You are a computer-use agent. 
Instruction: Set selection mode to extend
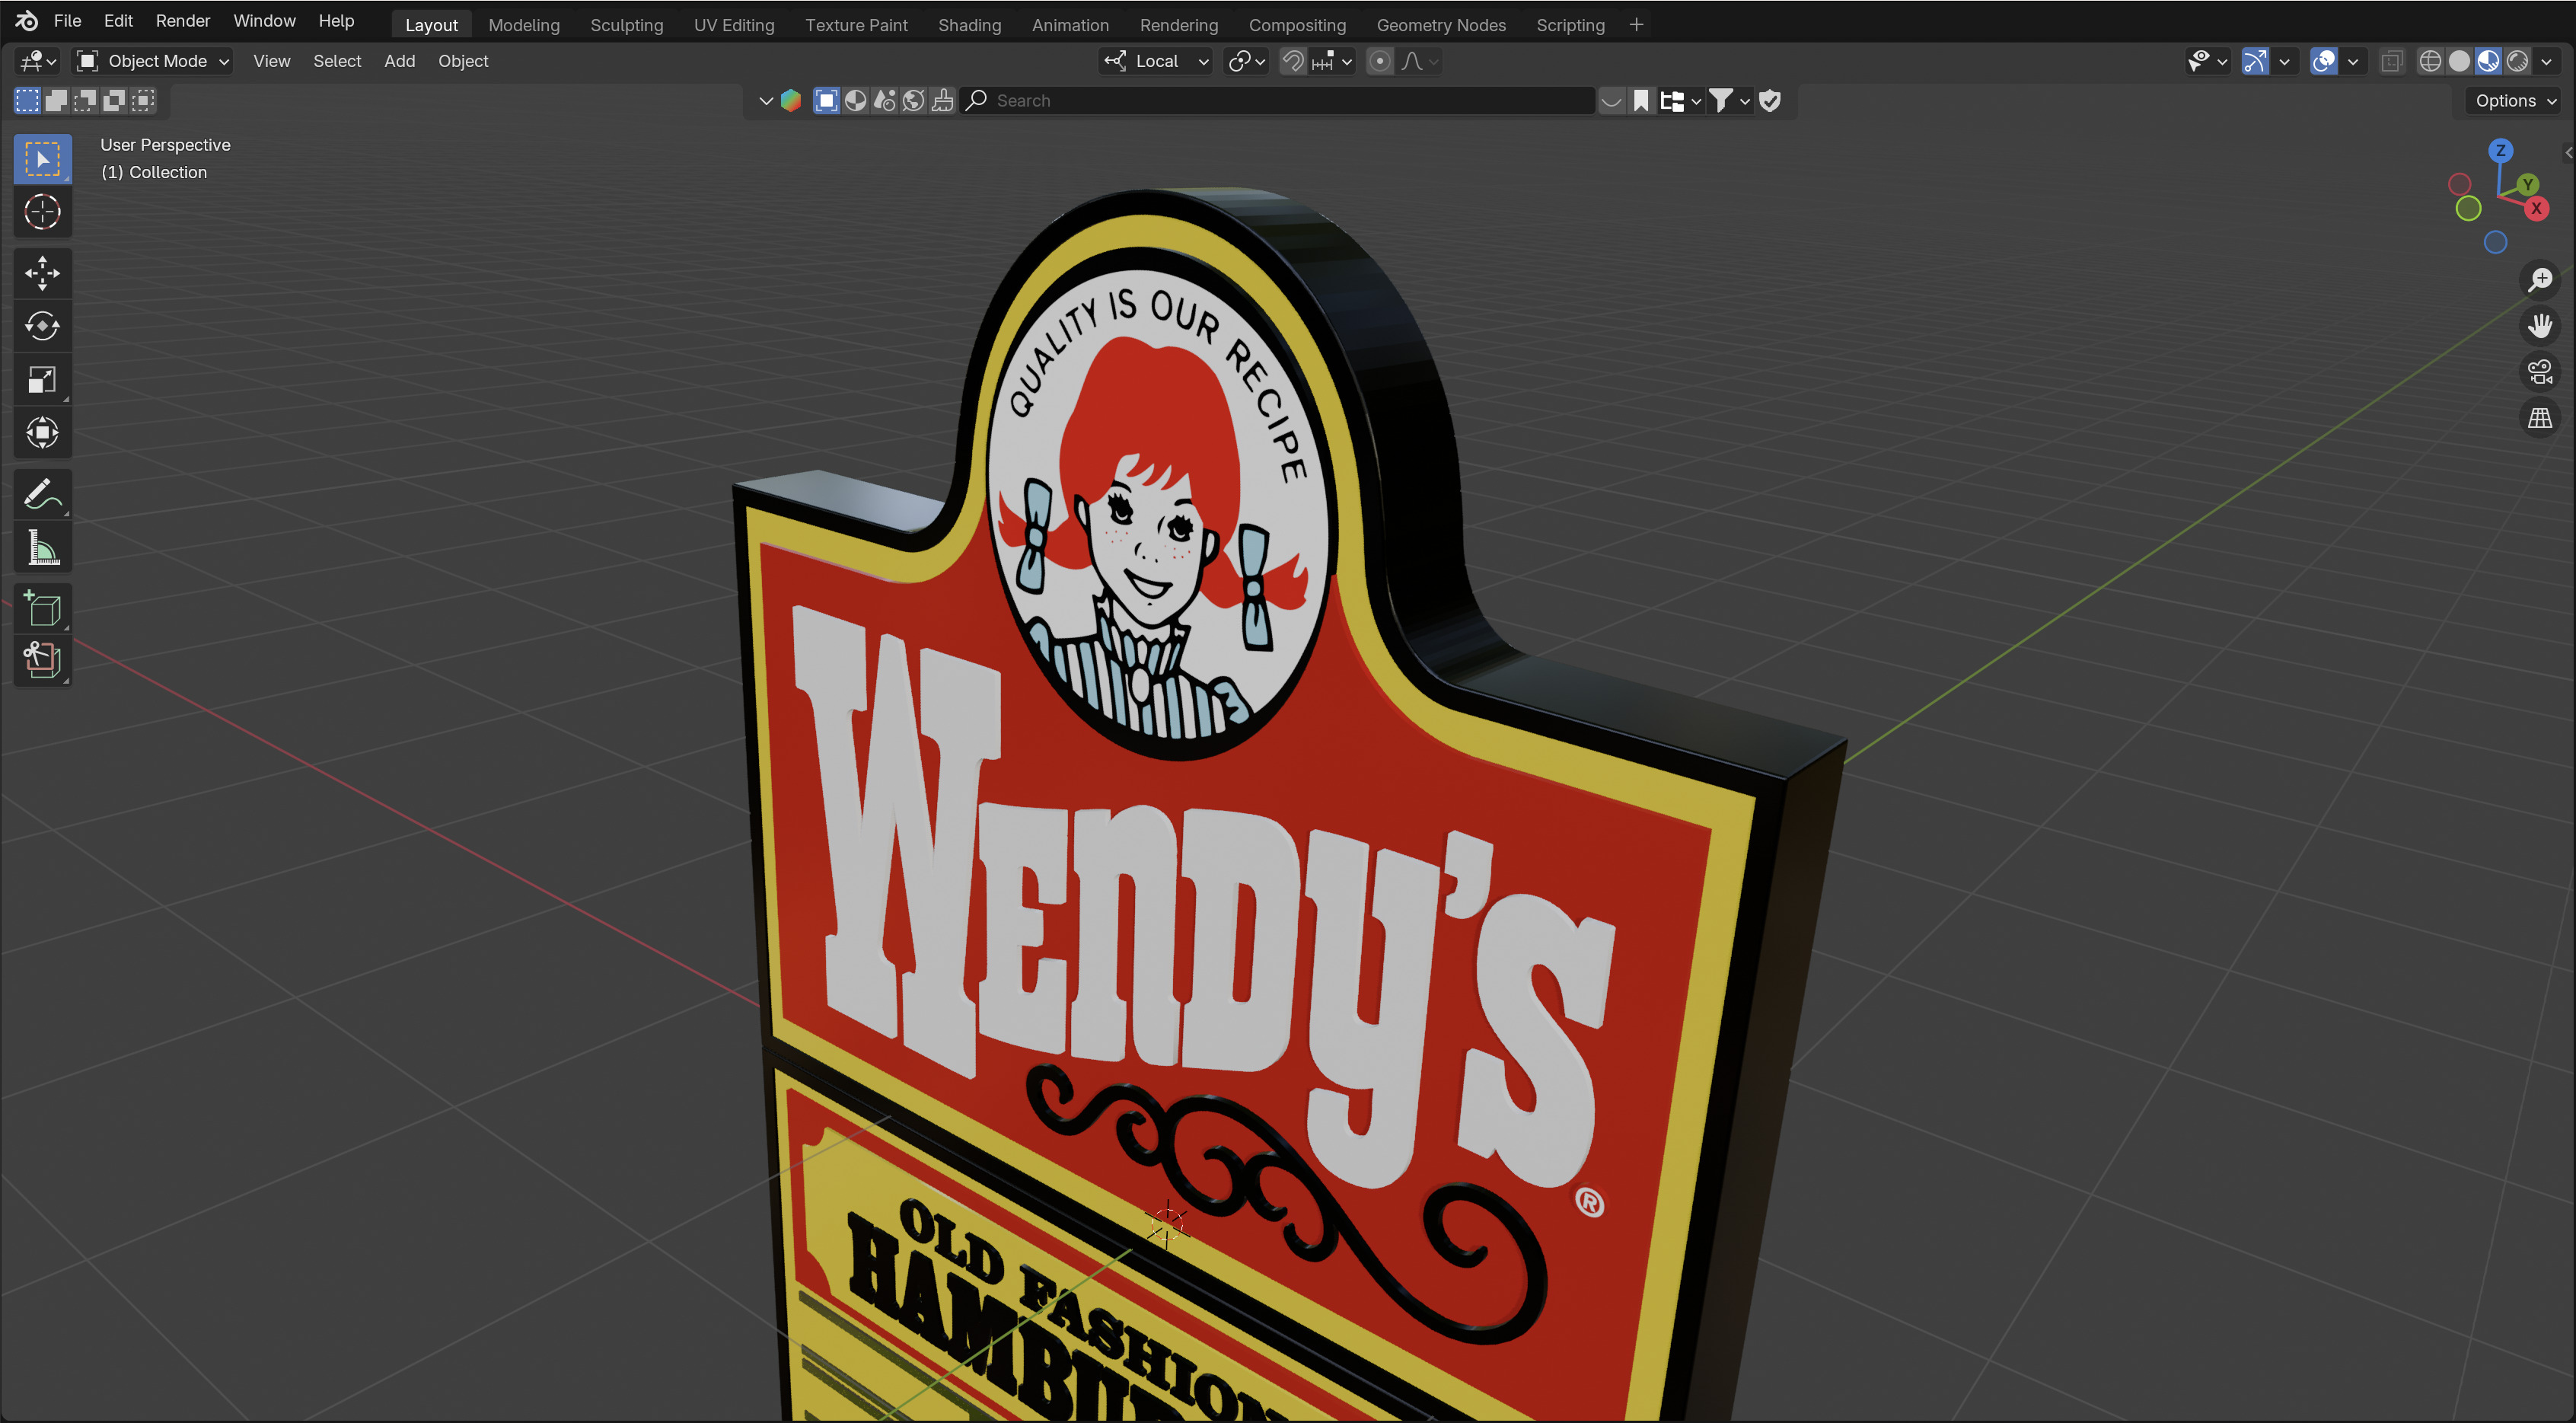56,100
